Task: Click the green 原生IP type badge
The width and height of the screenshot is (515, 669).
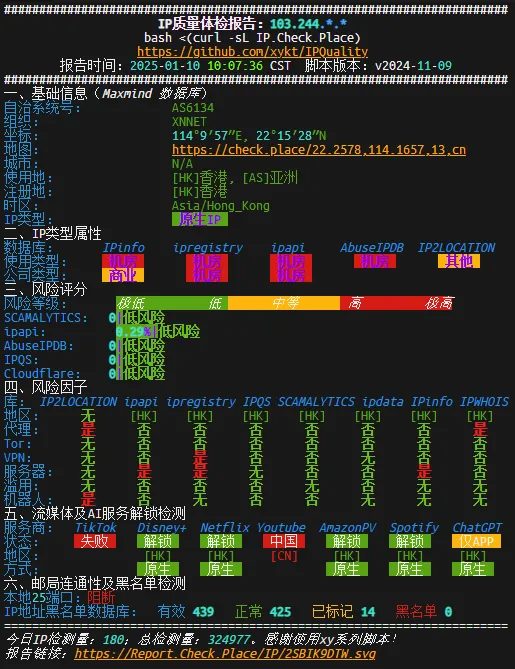Action: click(200, 219)
